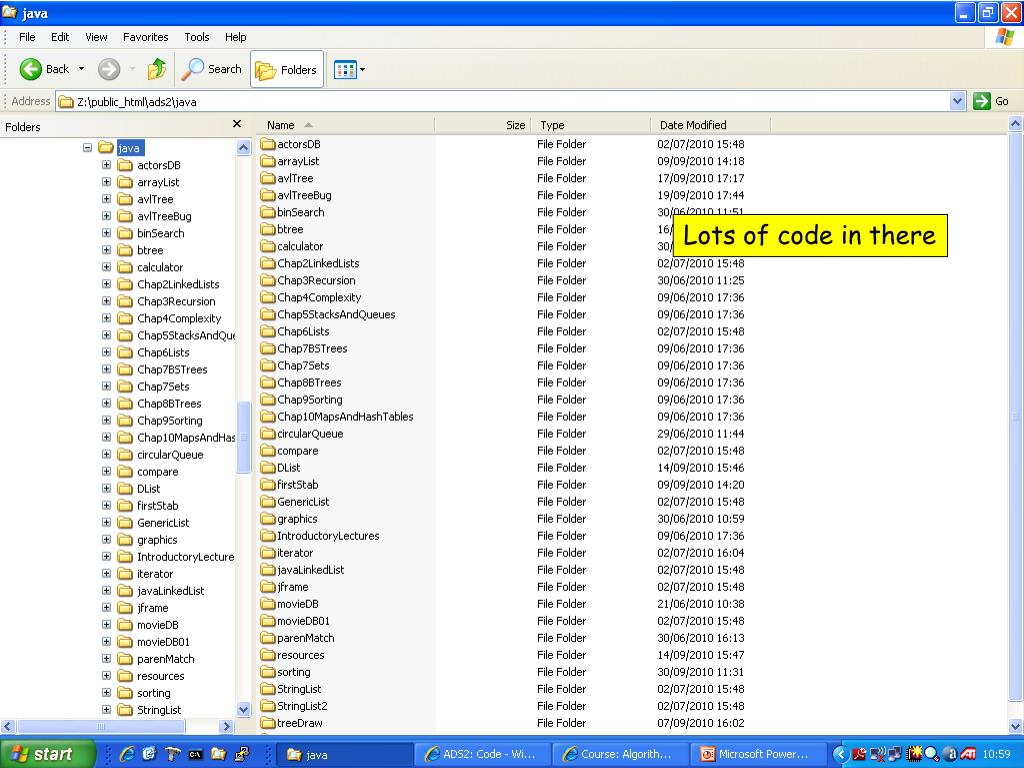Select the binSearch folder icon in list
Screen dimensions: 1024x768
268,212
